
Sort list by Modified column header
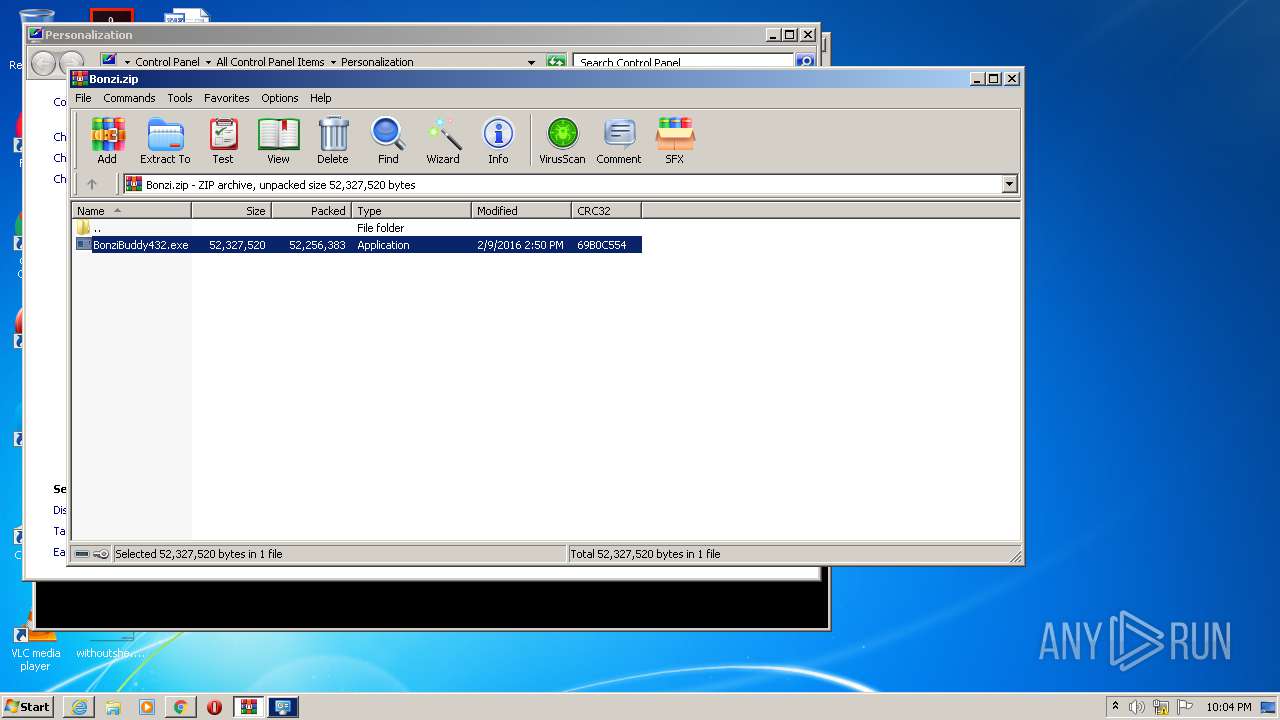tap(521, 211)
